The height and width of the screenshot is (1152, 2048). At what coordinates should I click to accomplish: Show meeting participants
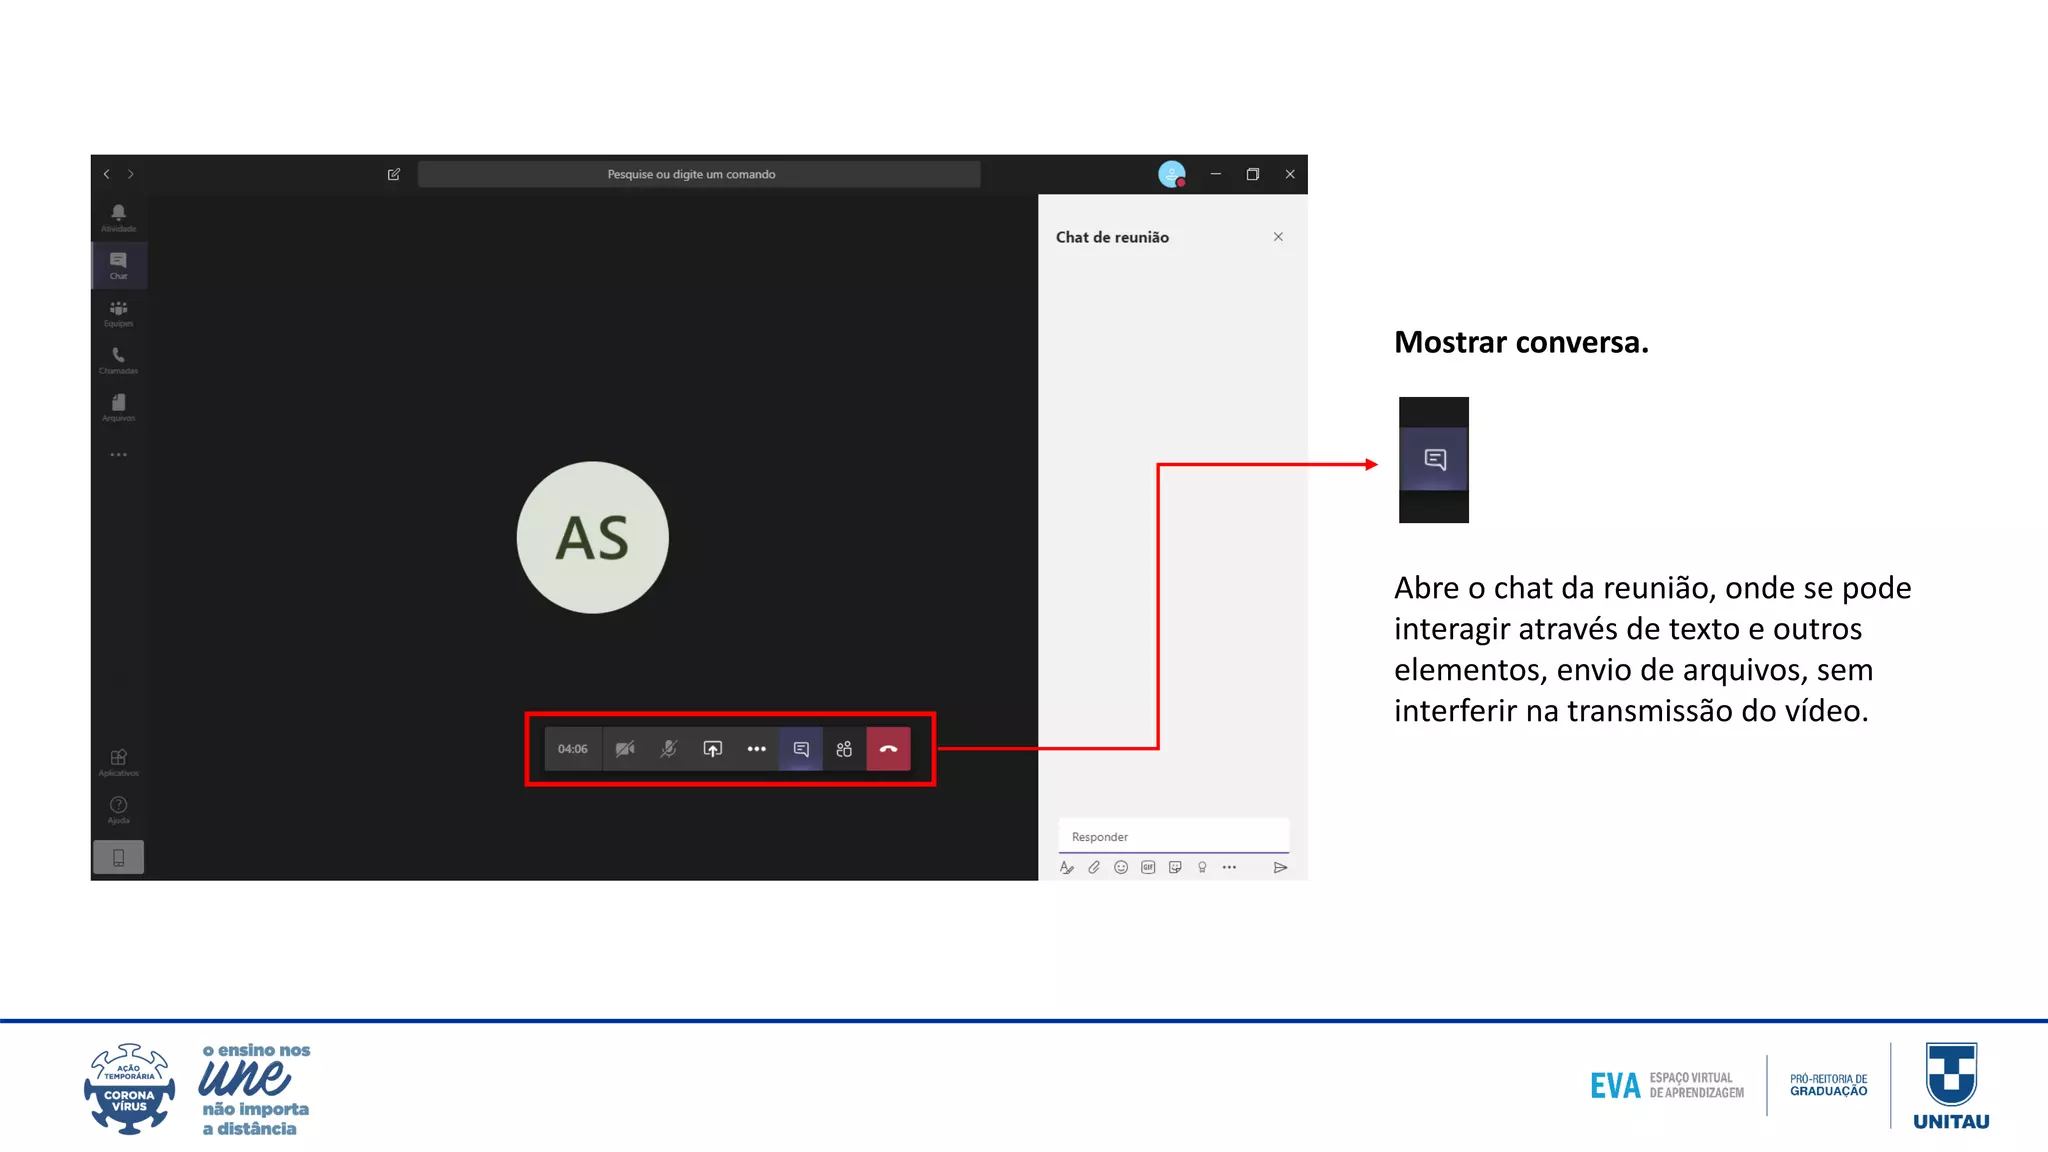(x=844, y=749)
